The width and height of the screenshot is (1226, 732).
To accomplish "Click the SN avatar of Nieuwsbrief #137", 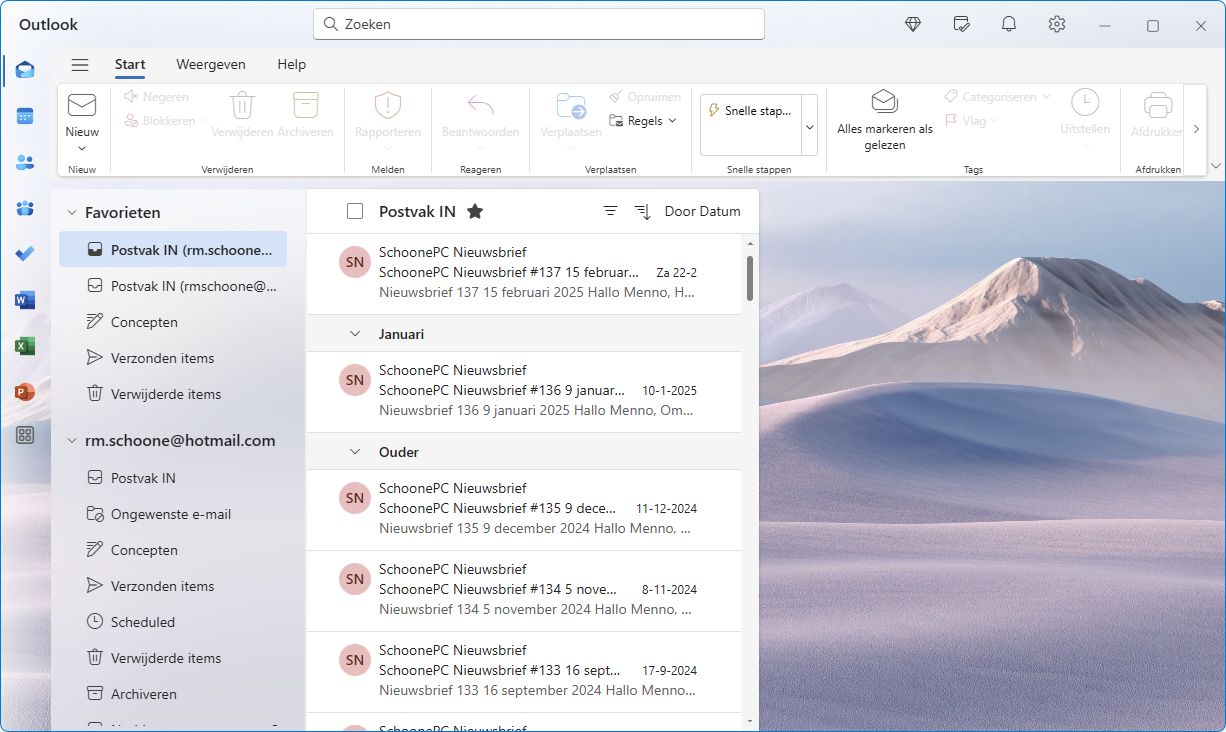I will point(355,262).
